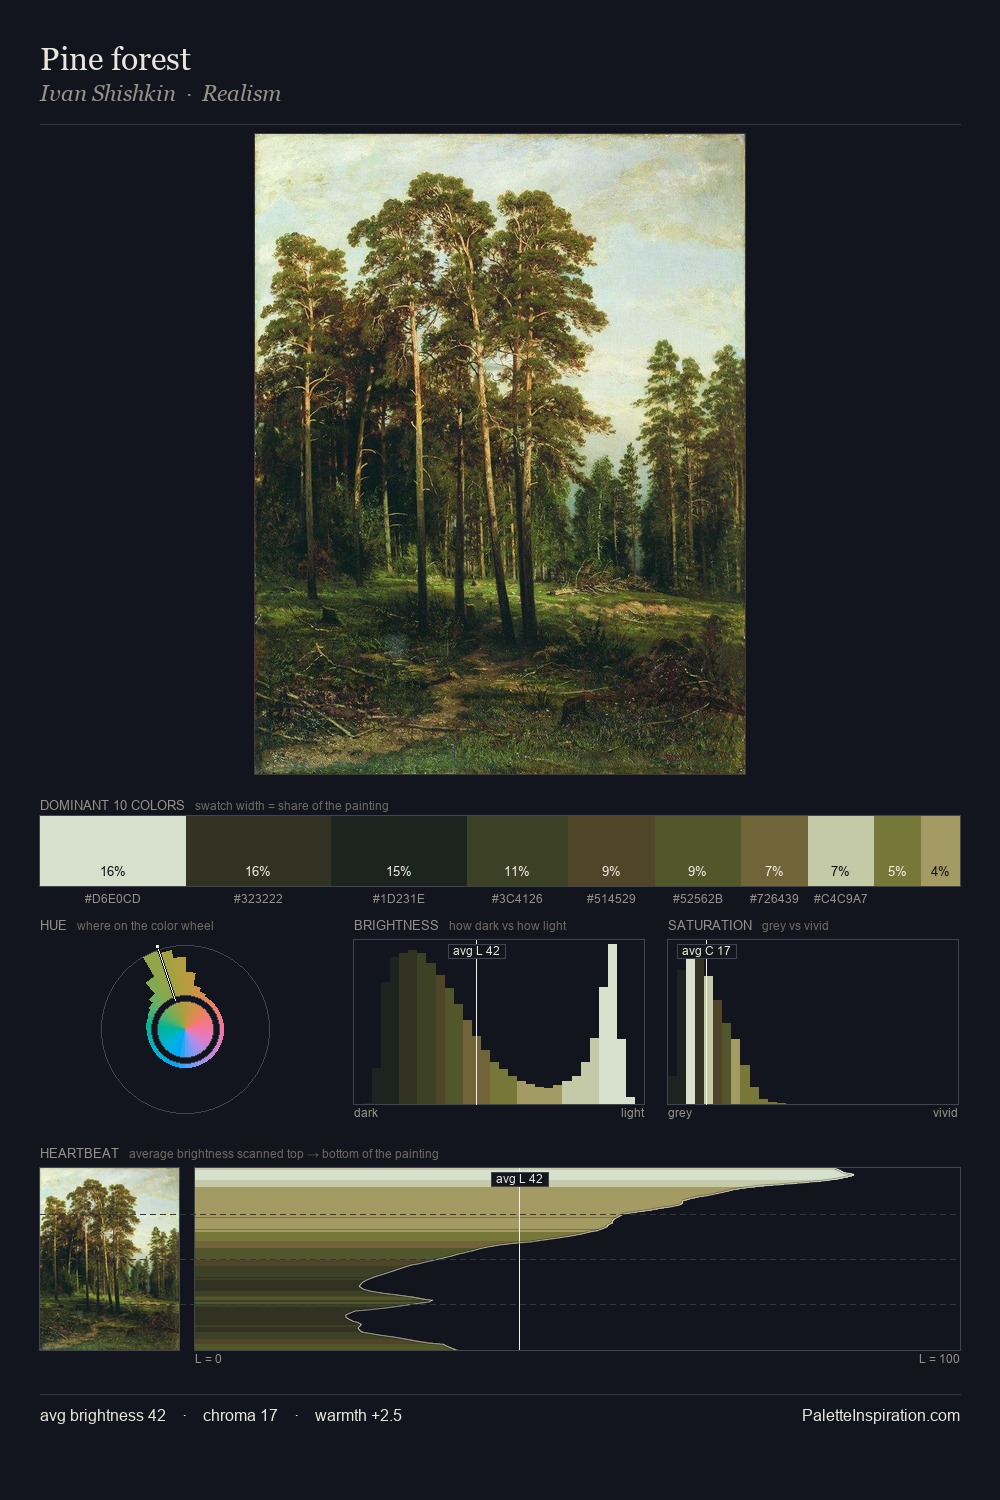This screenshot has width=1000, height=1500.
Task: Click the 'SATURATION' section heading
Action: tap(710, 925)
